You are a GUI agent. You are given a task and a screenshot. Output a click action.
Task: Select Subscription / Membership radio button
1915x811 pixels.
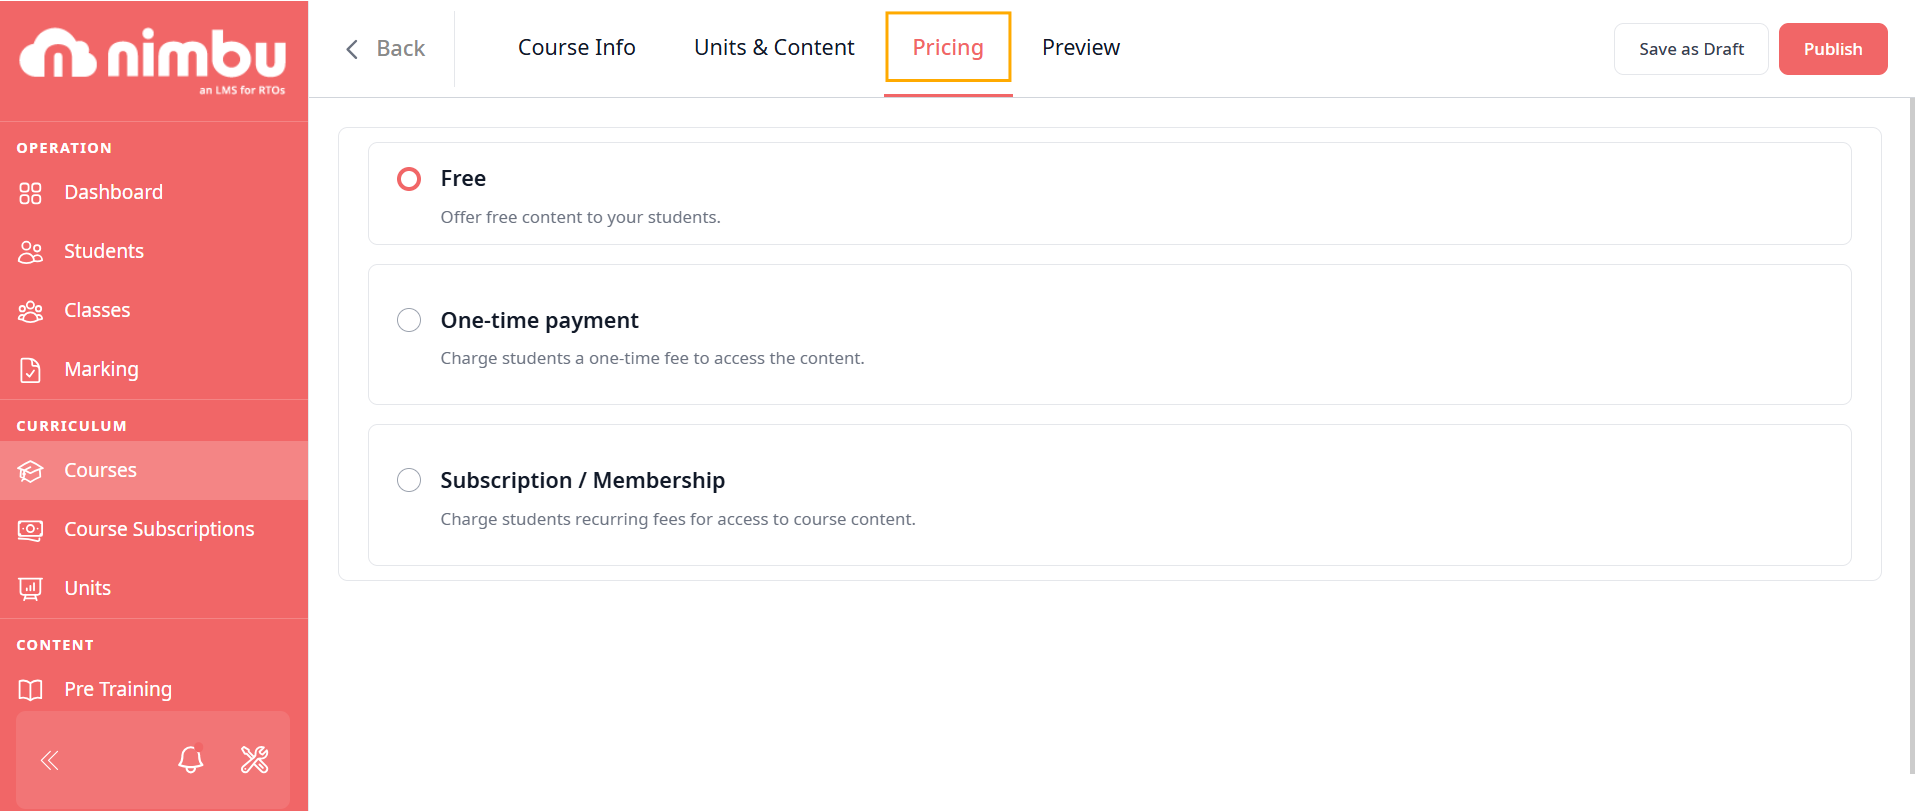coord(409,480)
